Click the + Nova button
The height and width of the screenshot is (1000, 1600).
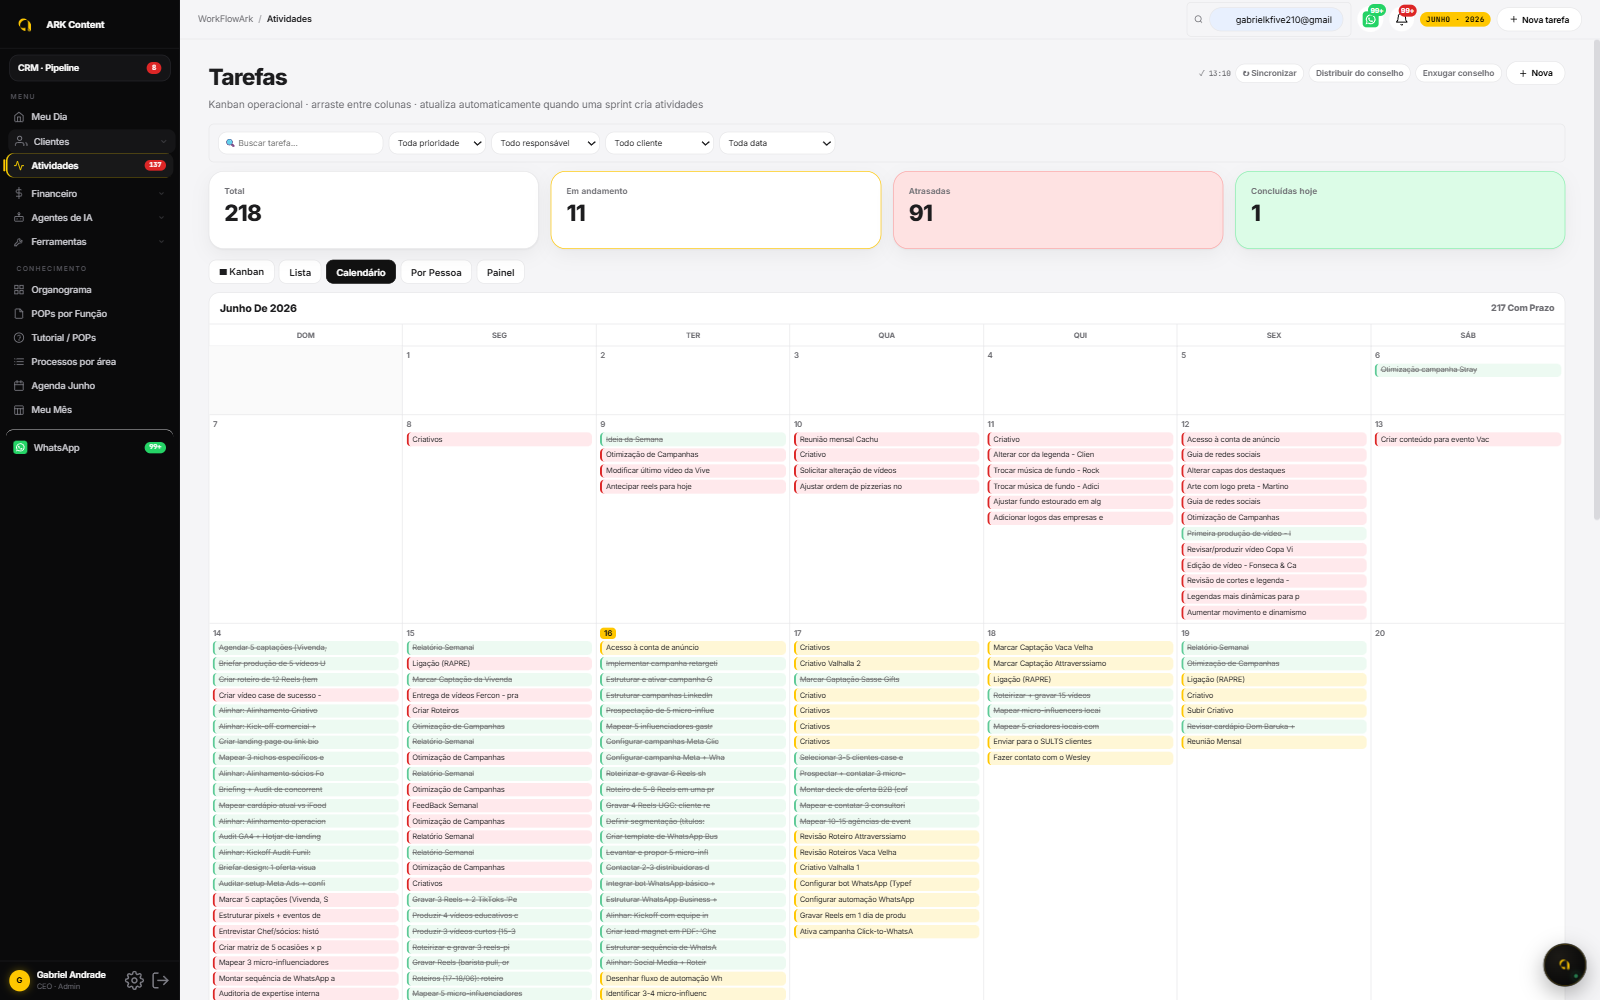click(x=1536, y=73)
